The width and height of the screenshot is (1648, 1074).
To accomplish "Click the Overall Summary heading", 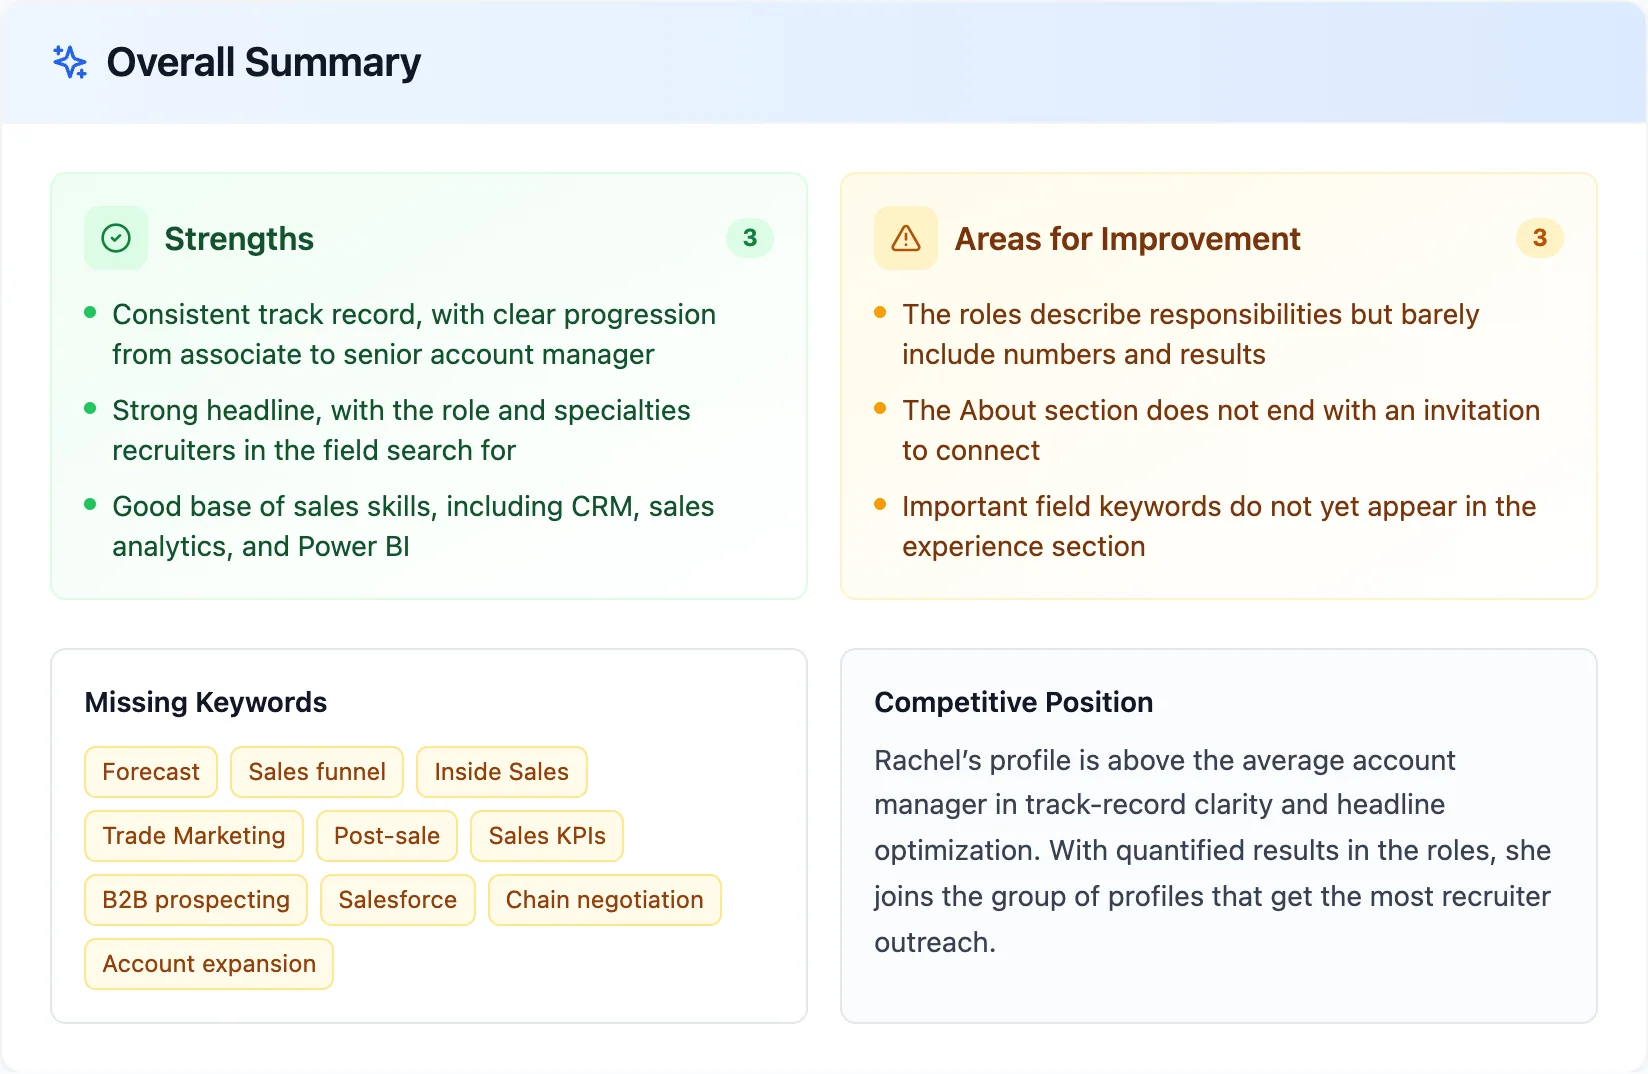I will click(264, 62).
